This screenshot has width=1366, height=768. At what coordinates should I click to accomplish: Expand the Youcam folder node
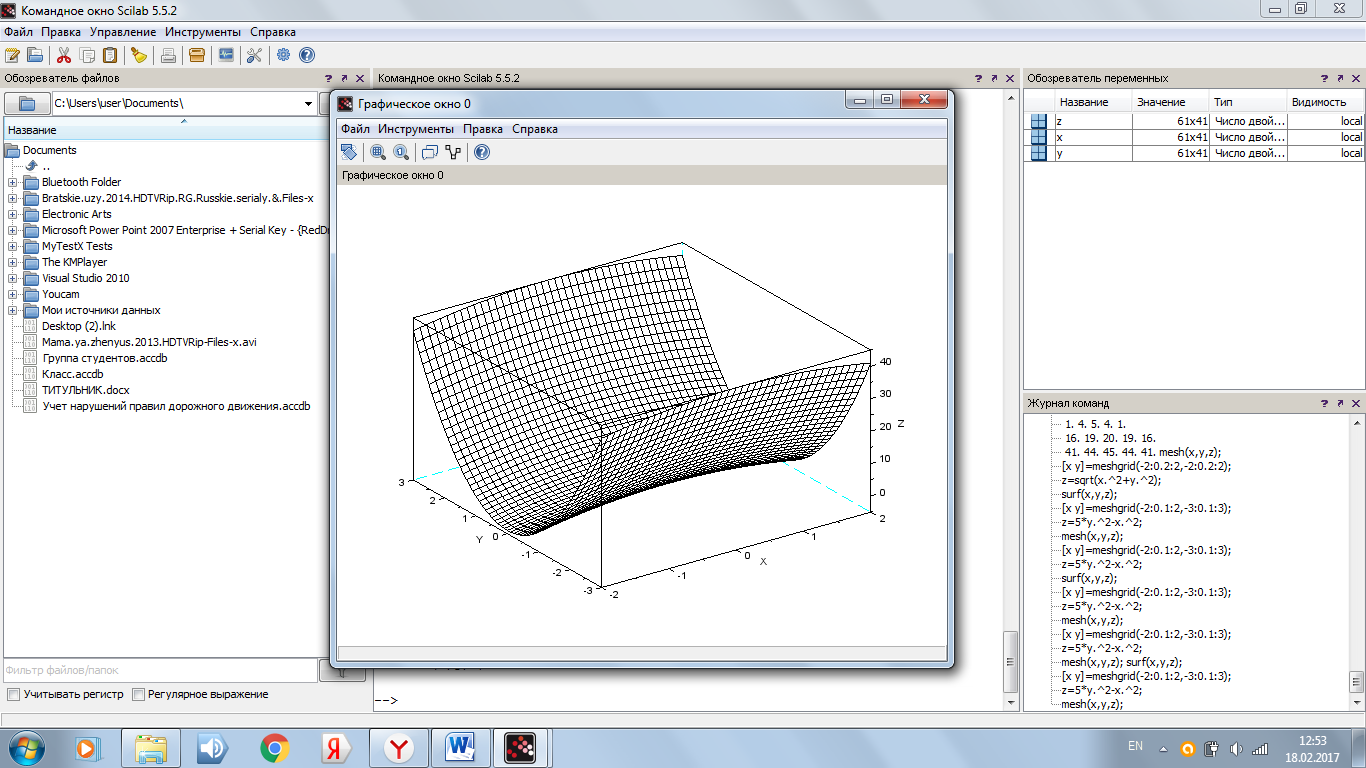point(12,294)
